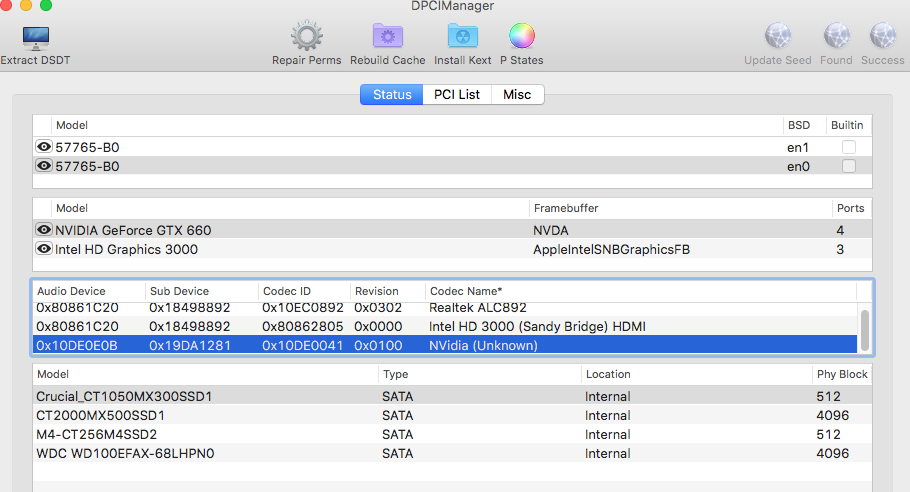Select the CT2000MX500SSD1 drive row

(452, 415)
